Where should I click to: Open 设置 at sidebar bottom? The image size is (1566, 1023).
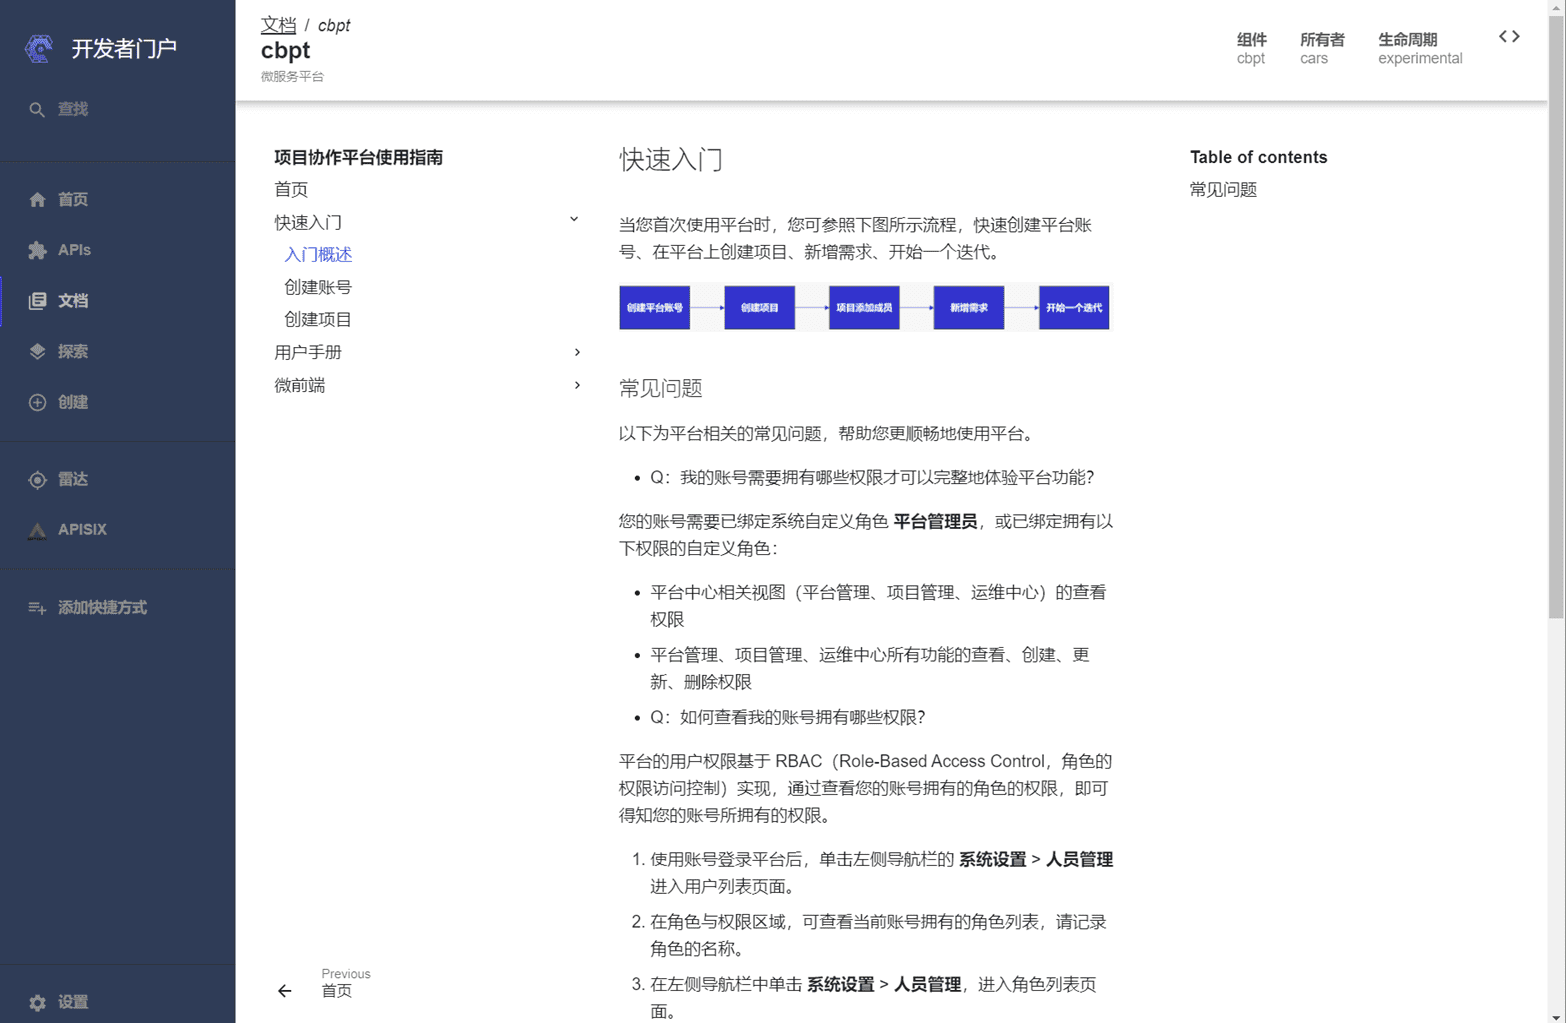118,1002
